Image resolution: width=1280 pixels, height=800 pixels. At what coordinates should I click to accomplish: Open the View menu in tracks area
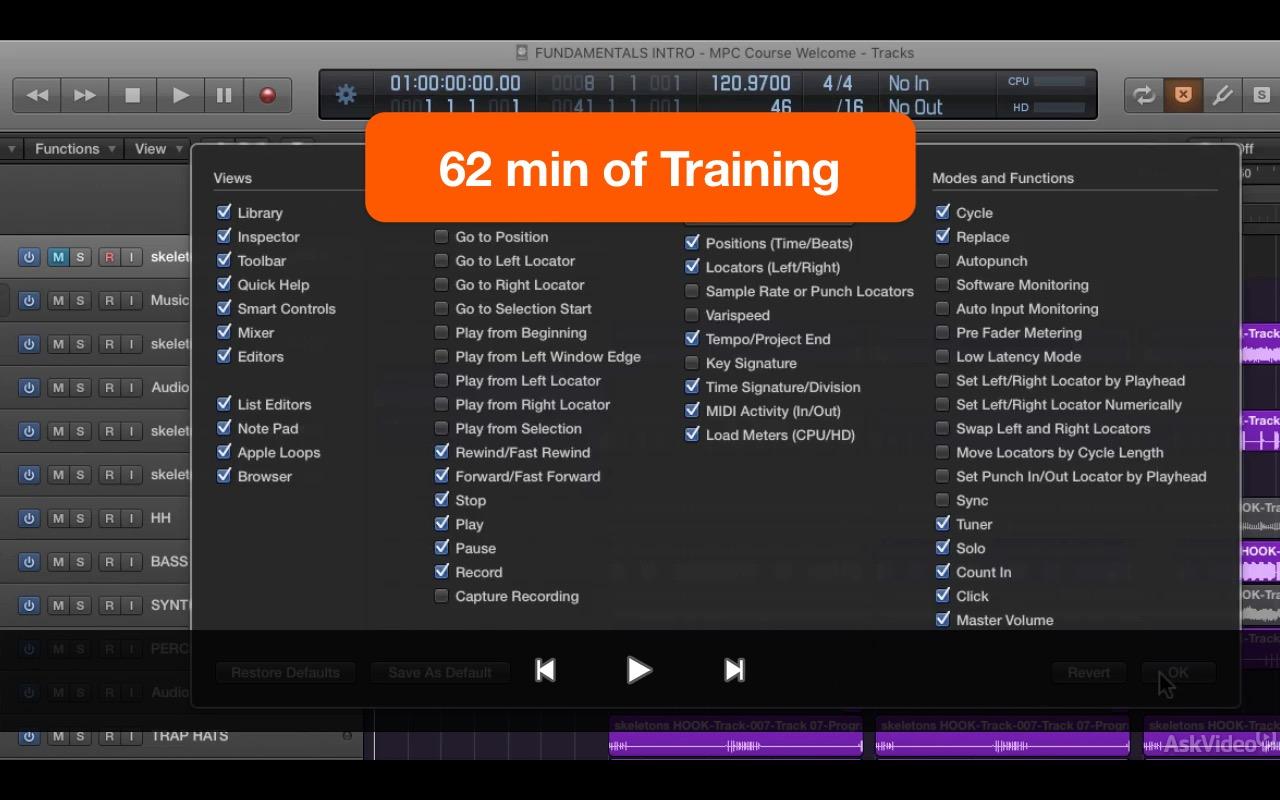click(156, 149)
